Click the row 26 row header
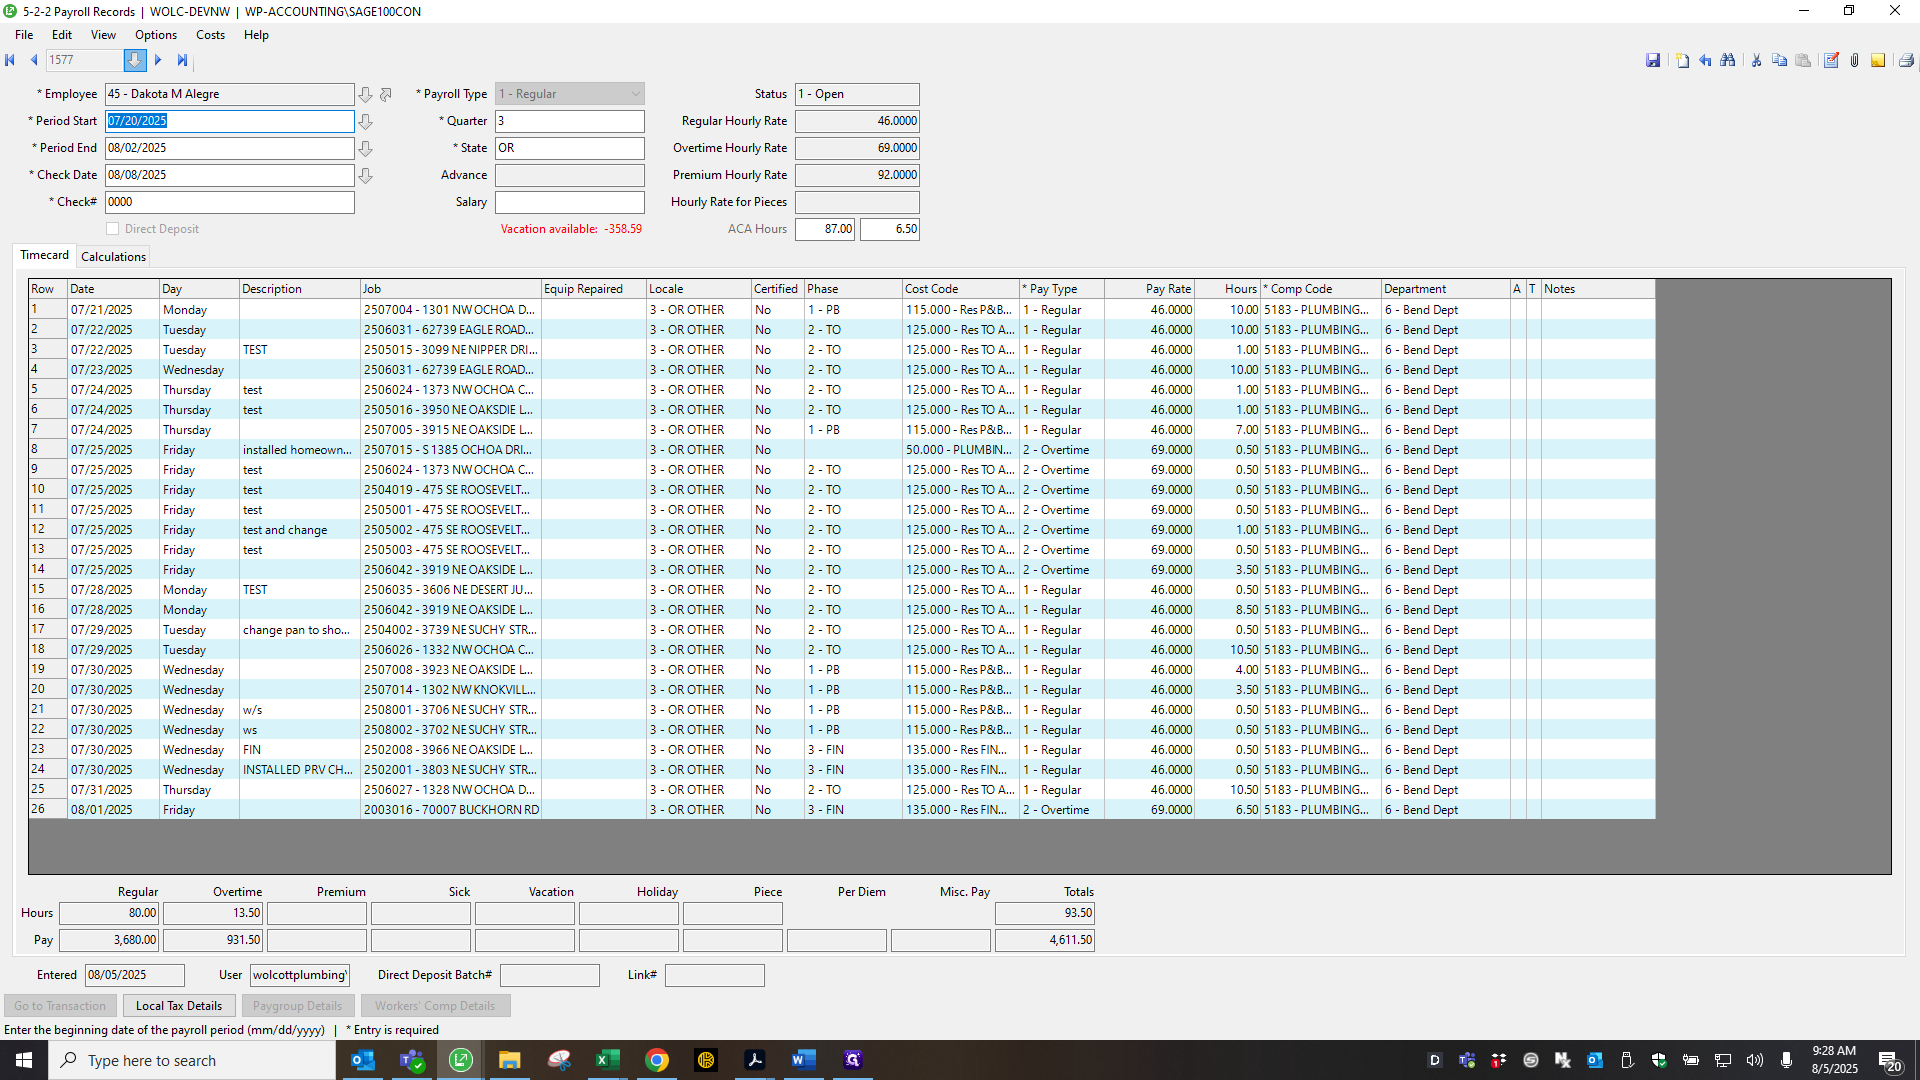The image size is (1920, 1080). click(47, 809)
